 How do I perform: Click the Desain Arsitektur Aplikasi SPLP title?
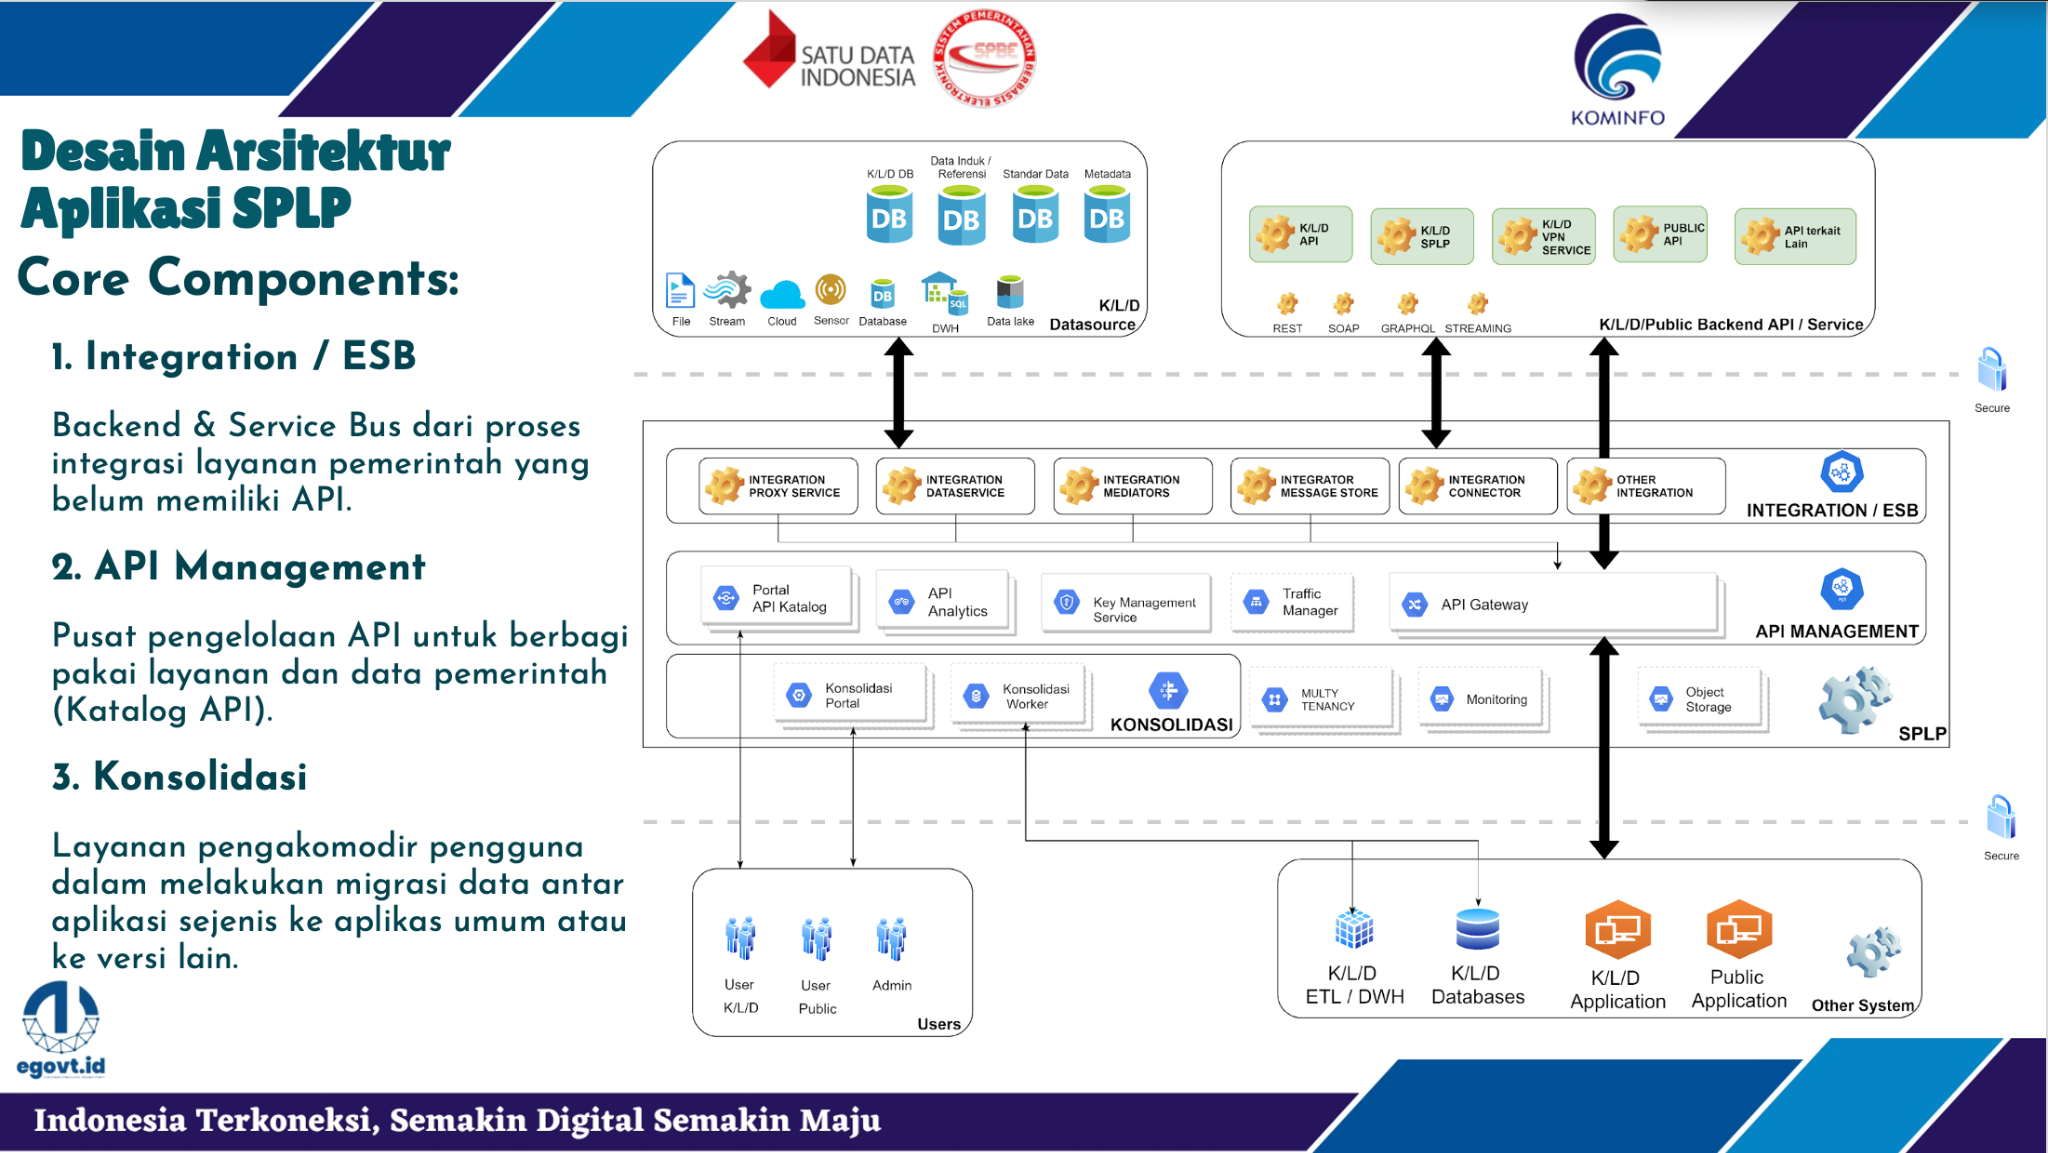235,179
